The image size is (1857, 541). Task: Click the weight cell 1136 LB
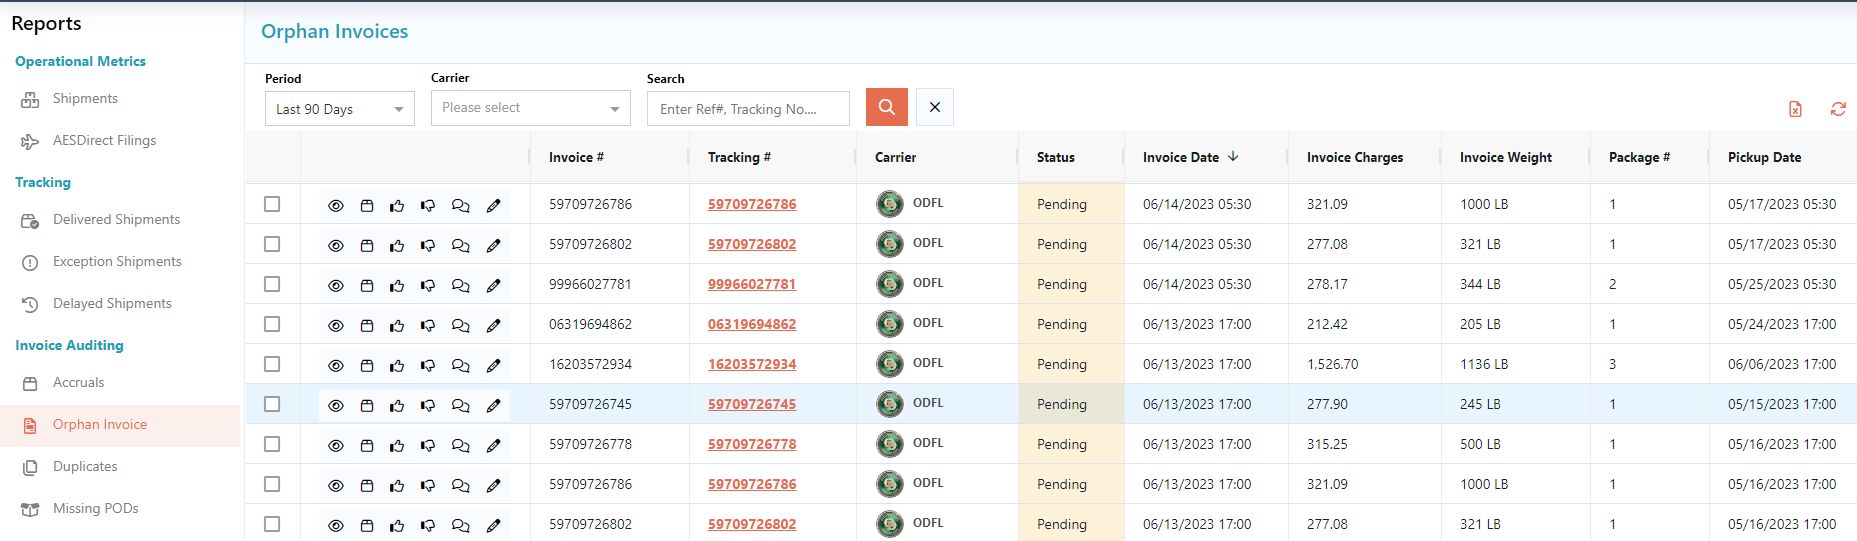click(x=1484, y=364)
